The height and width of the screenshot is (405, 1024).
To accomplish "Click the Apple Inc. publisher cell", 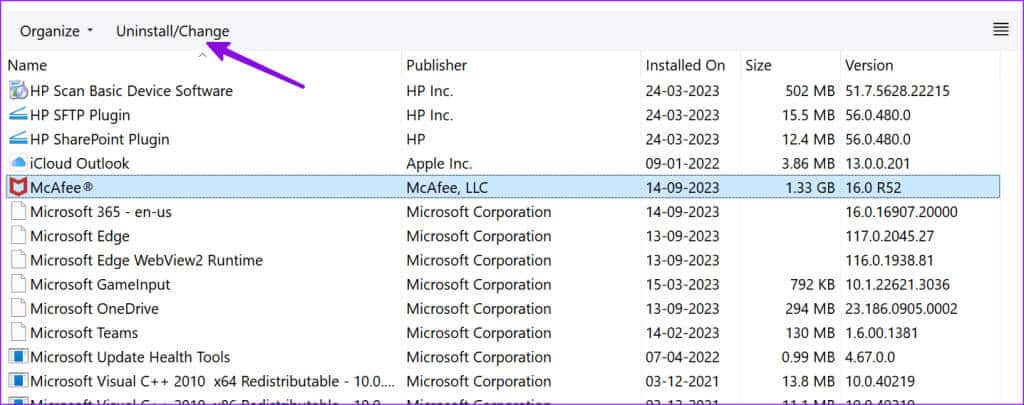I will click(439, 163).
